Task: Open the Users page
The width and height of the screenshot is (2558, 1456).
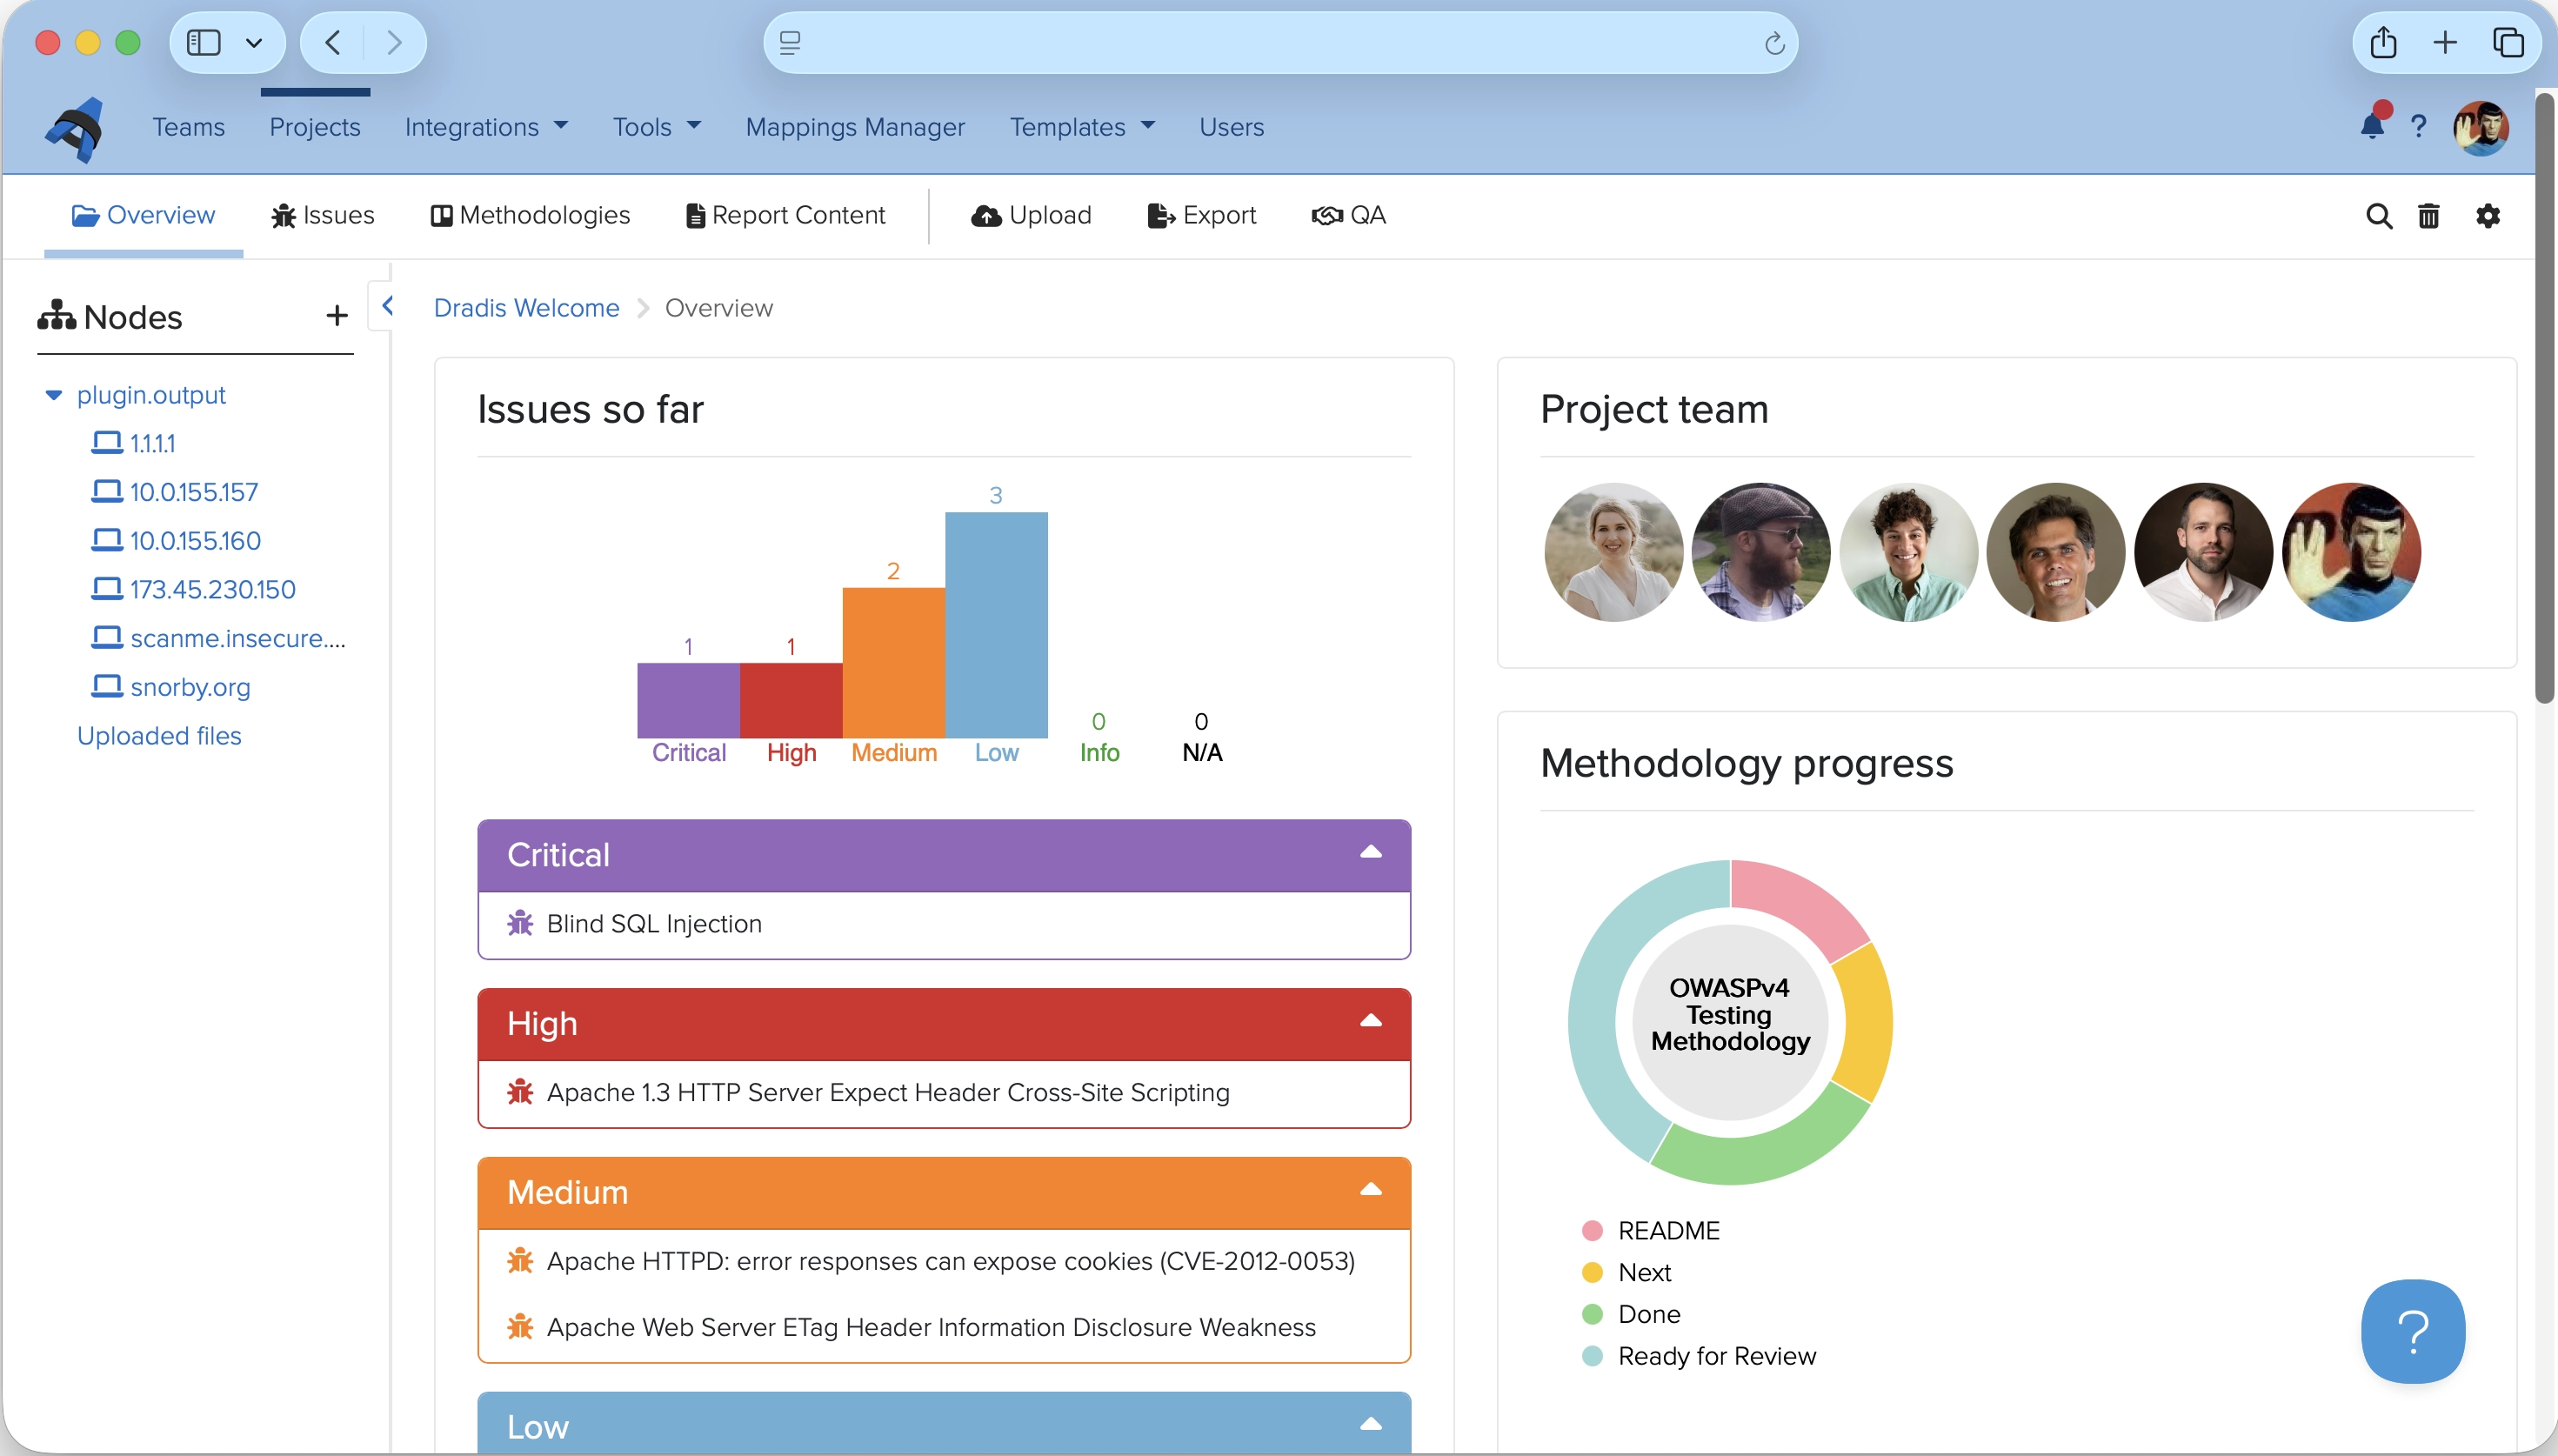Action: click(1231, 127)
